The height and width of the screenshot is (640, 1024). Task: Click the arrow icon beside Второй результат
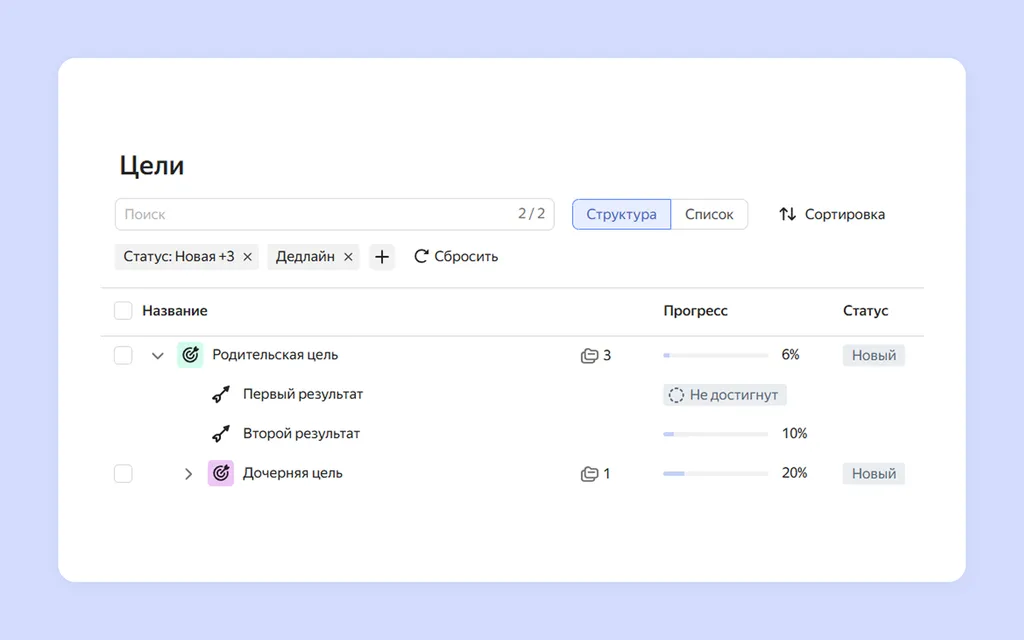click(x=221, y=434)
